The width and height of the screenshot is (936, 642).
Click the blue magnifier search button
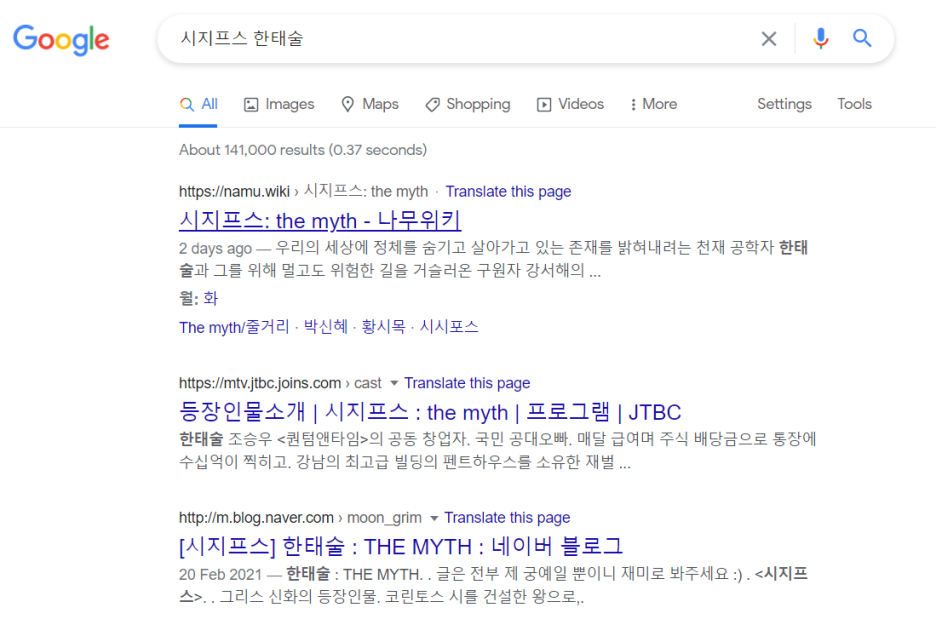[862, 38]
